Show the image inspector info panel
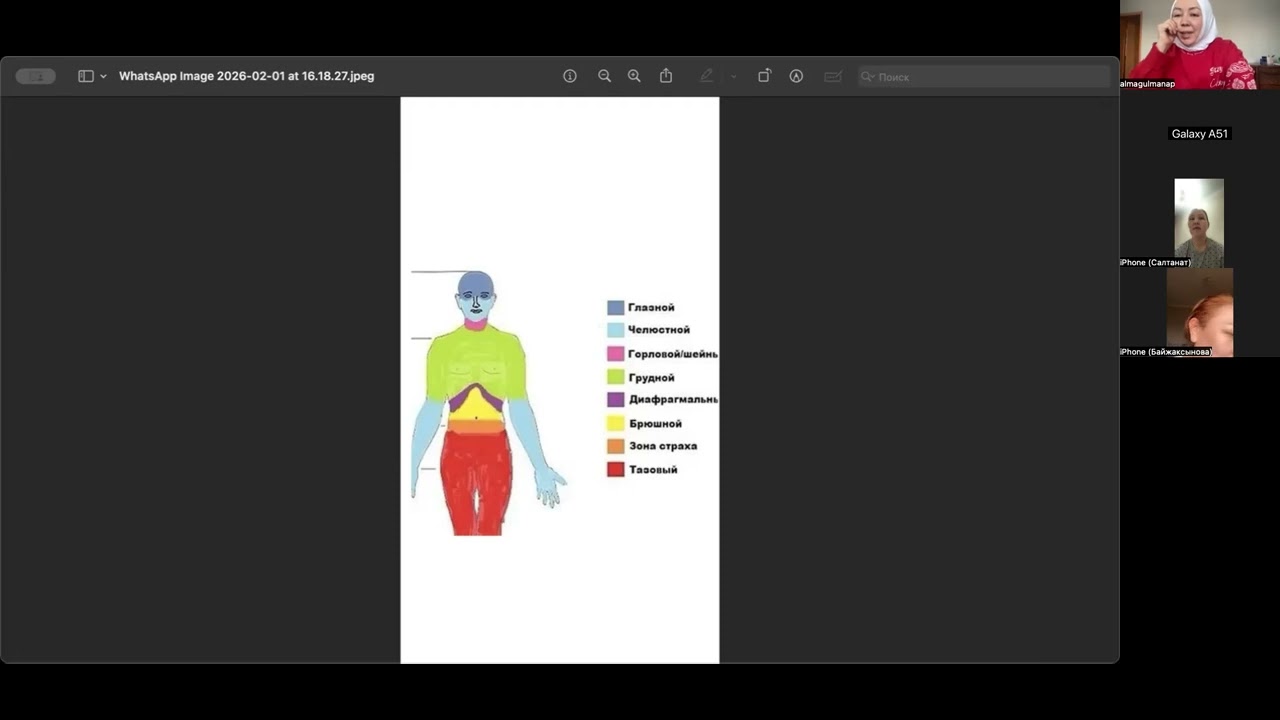 (570, 76)
